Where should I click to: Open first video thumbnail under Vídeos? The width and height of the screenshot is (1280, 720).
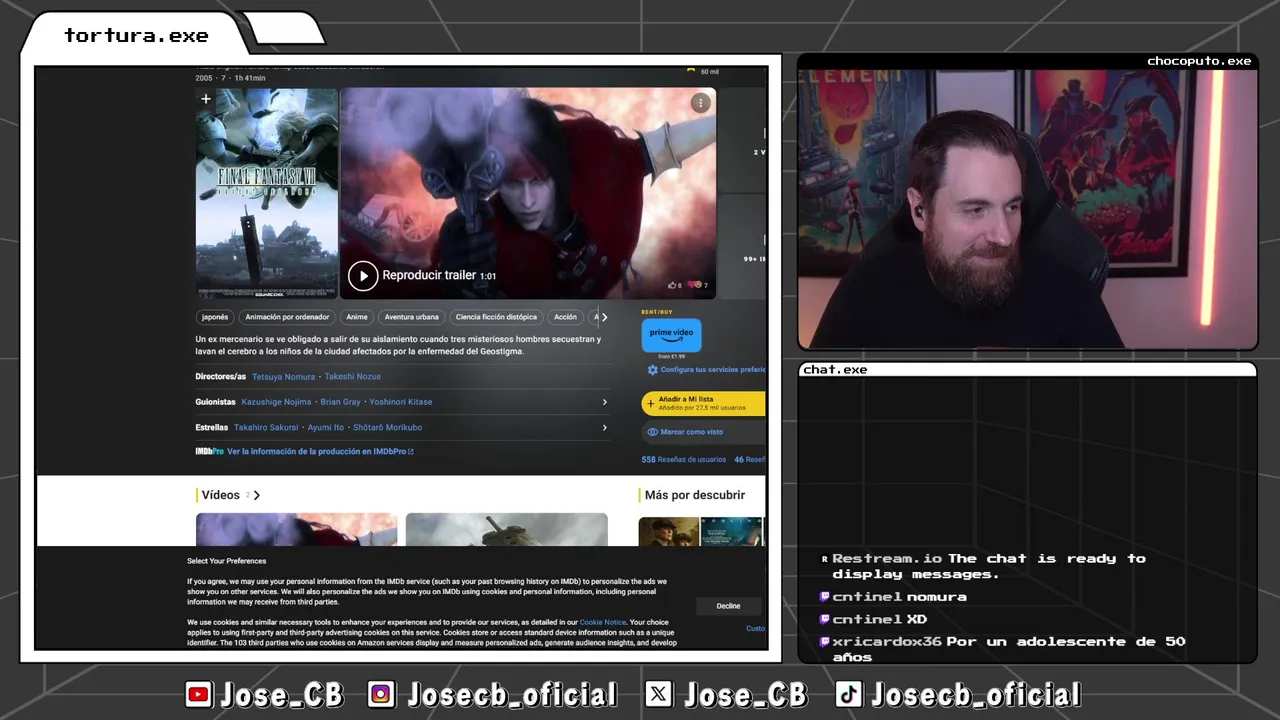297,529
